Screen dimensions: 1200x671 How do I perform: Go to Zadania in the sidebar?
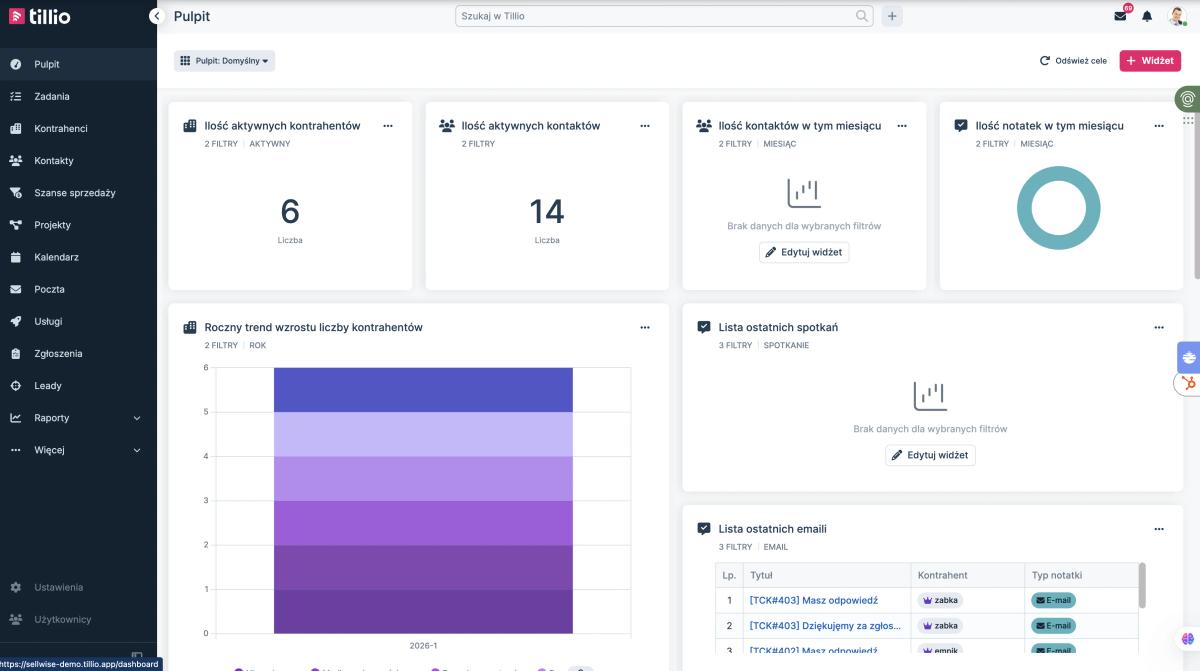[78, 96]
